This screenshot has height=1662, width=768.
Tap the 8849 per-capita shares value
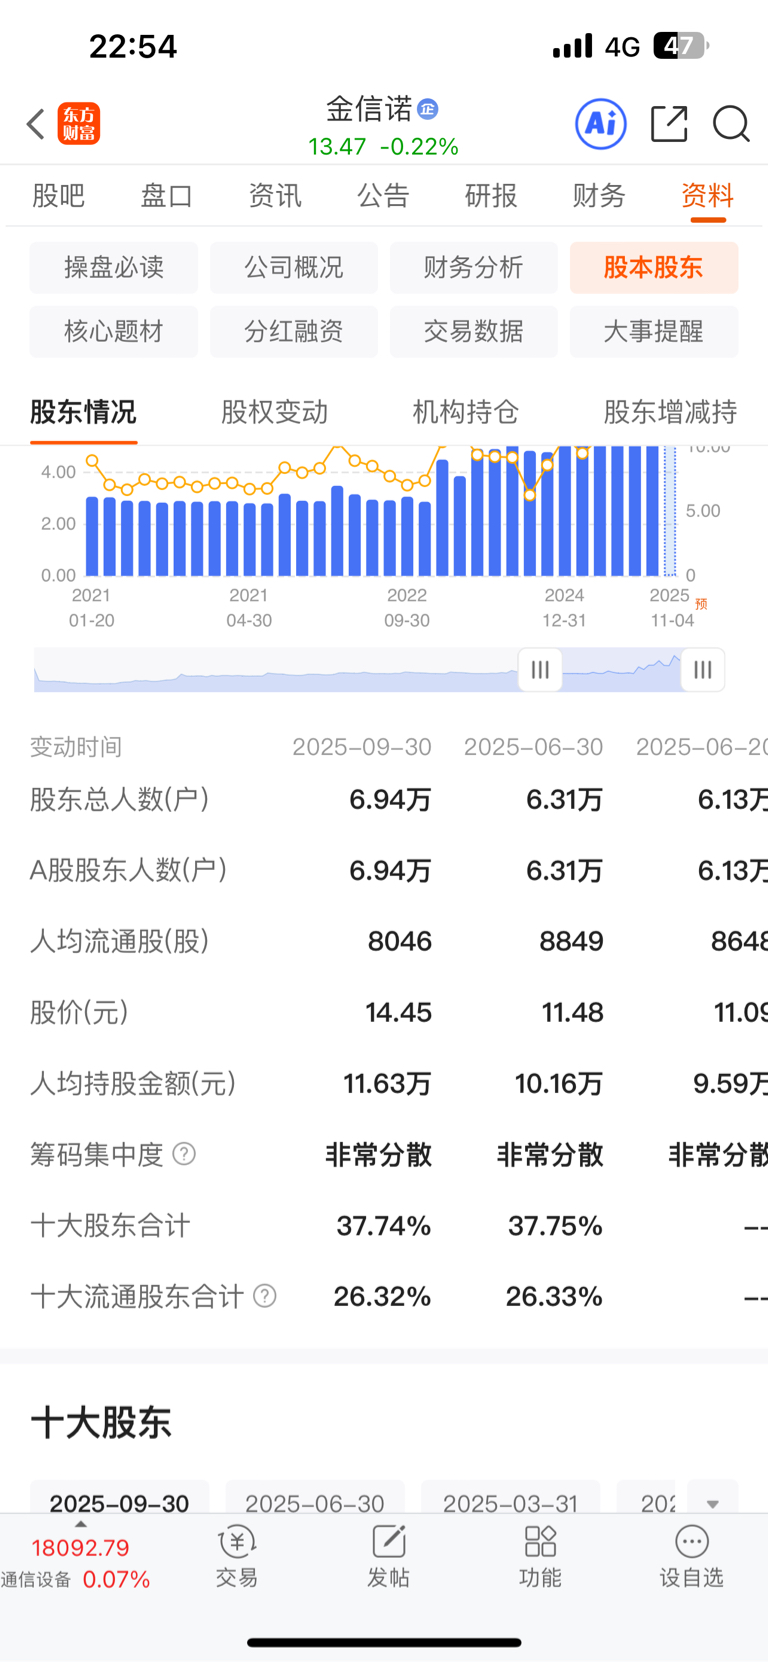click(x=572, y=941)
